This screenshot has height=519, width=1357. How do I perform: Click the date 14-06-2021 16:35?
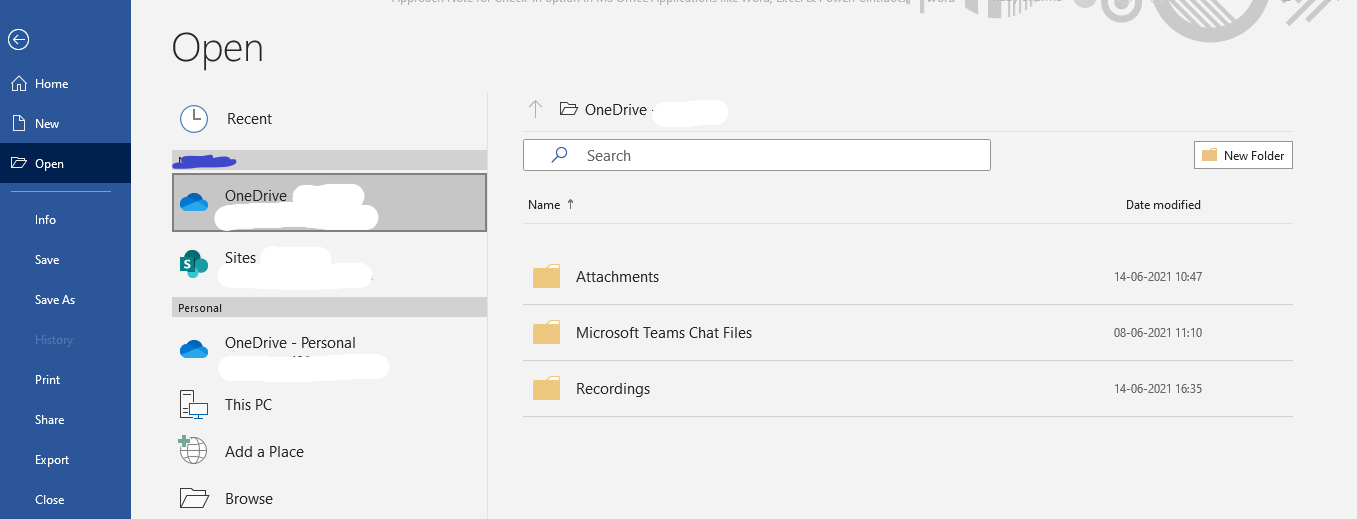point(1160,389)
